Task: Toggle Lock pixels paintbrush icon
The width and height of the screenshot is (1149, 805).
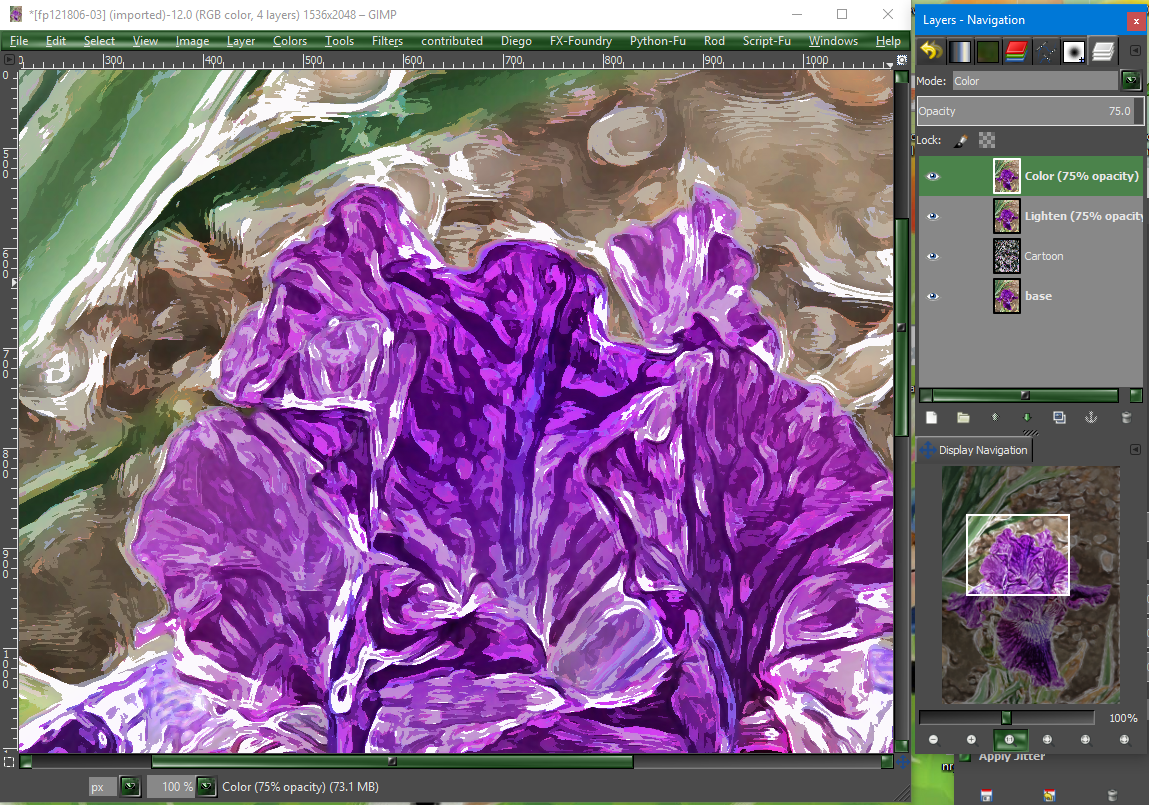Action: (961, 140)
